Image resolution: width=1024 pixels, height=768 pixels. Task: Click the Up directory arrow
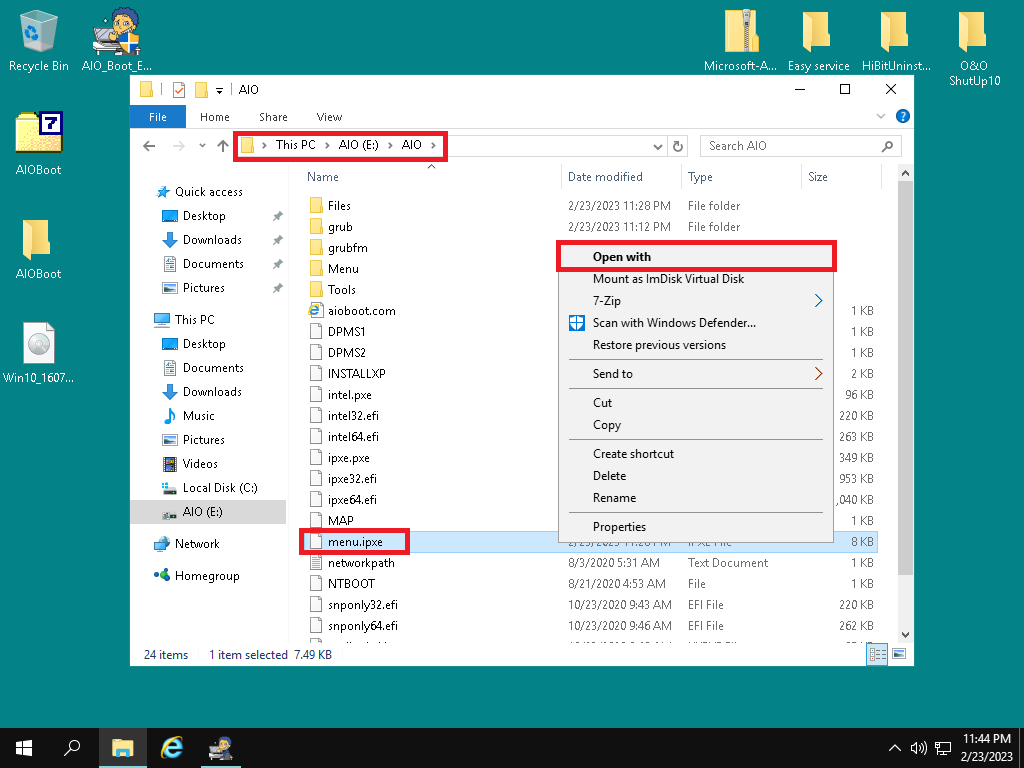coord(222,146)
